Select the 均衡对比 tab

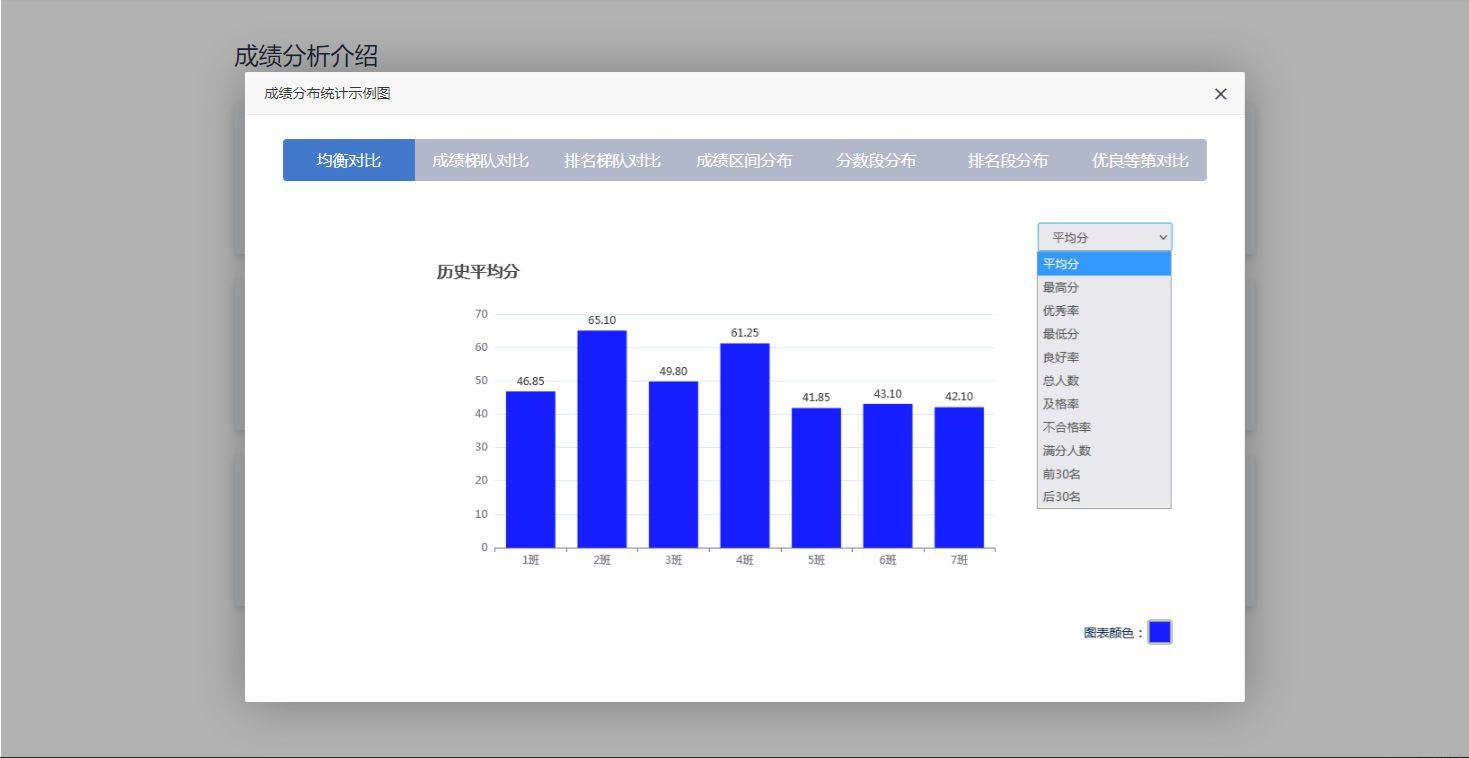click(x=349, y=160)
